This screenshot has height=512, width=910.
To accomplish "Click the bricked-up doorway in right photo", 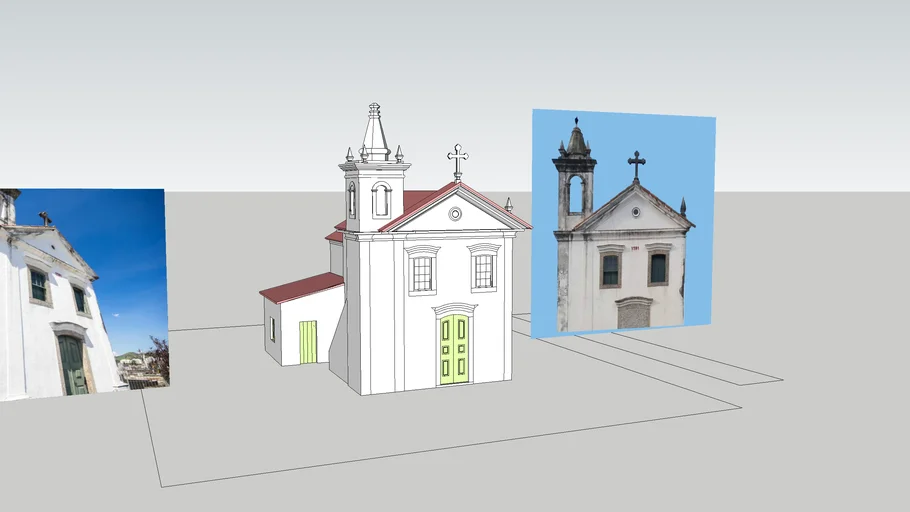I will [x=633, y=315].
